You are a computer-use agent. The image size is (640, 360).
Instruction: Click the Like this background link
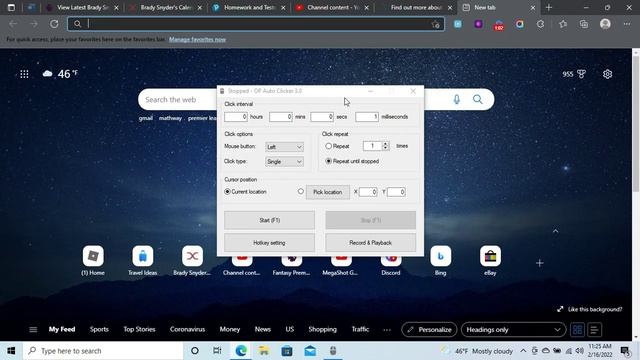tap(590, 309)
